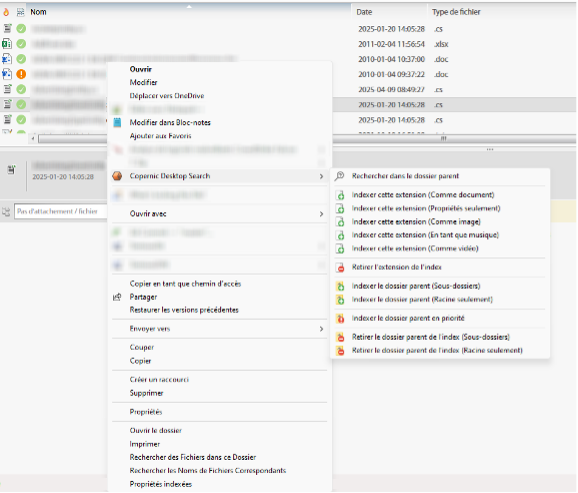This screenshot has height=493, width=578.
Task: Click the magnifier icon for Rechercher dans le dossier parent
Action: pyautogui.click(x=340, y=176)
